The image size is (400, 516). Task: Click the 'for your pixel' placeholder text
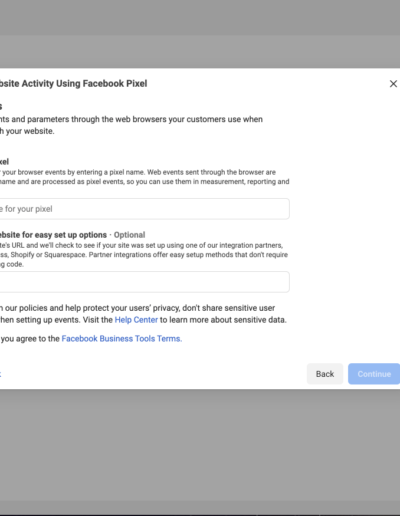point(29,209)
